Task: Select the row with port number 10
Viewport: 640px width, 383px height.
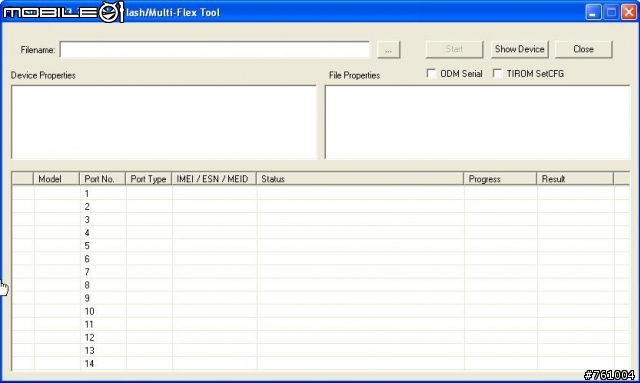Action: tap(321, 311)
